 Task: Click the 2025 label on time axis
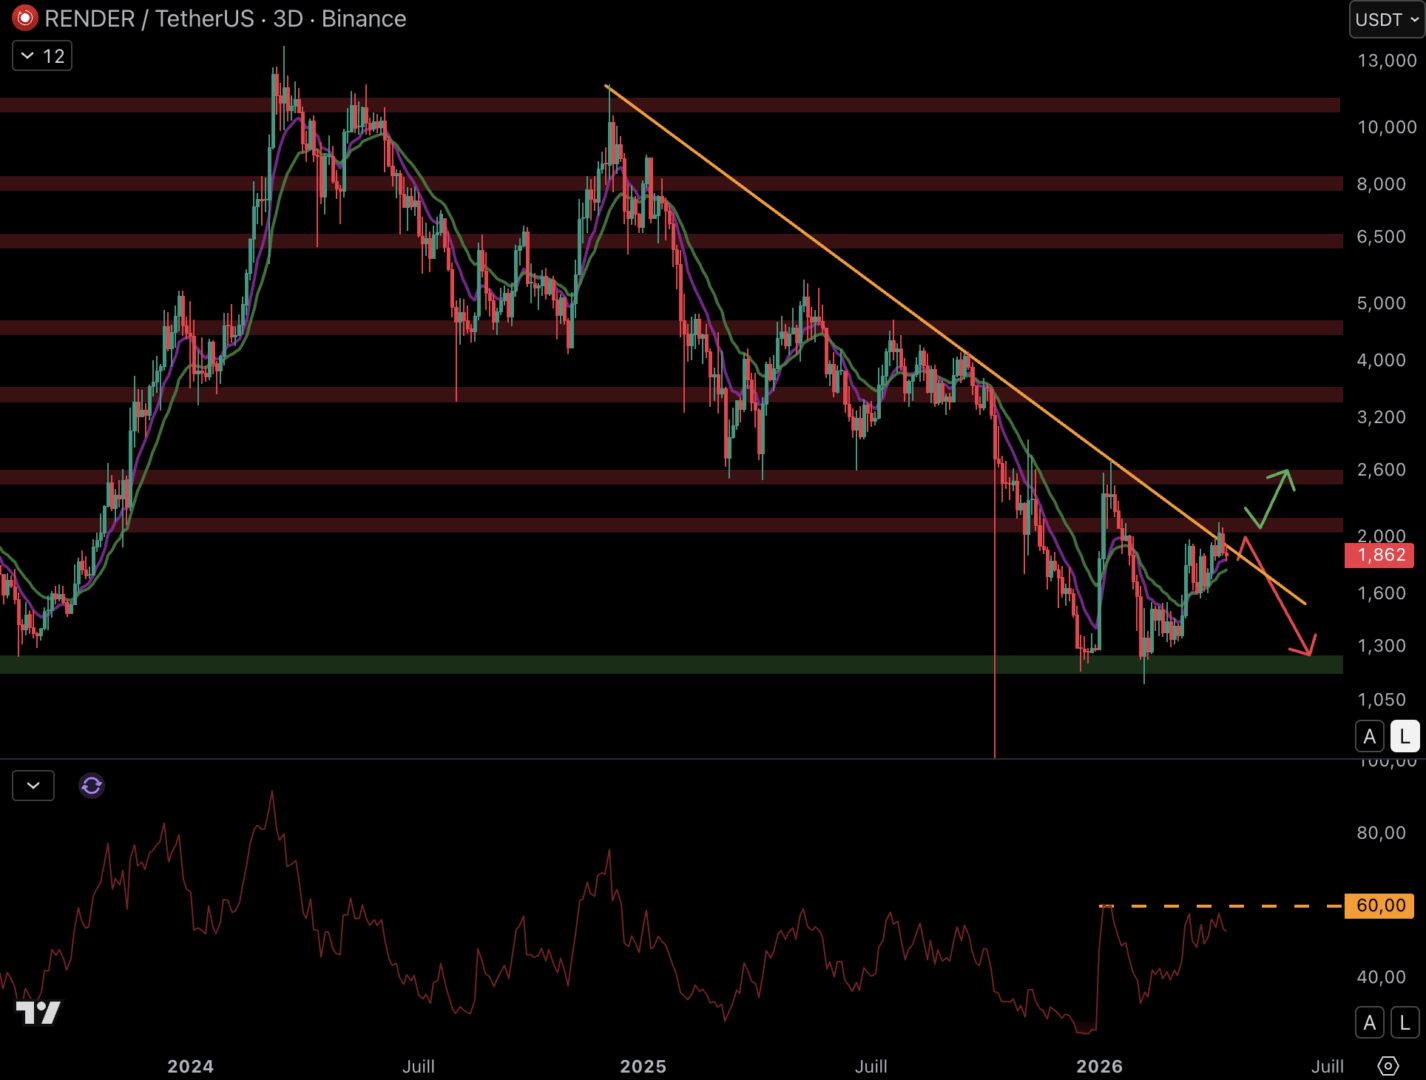pyautogui.click(x=643, y=1066)
